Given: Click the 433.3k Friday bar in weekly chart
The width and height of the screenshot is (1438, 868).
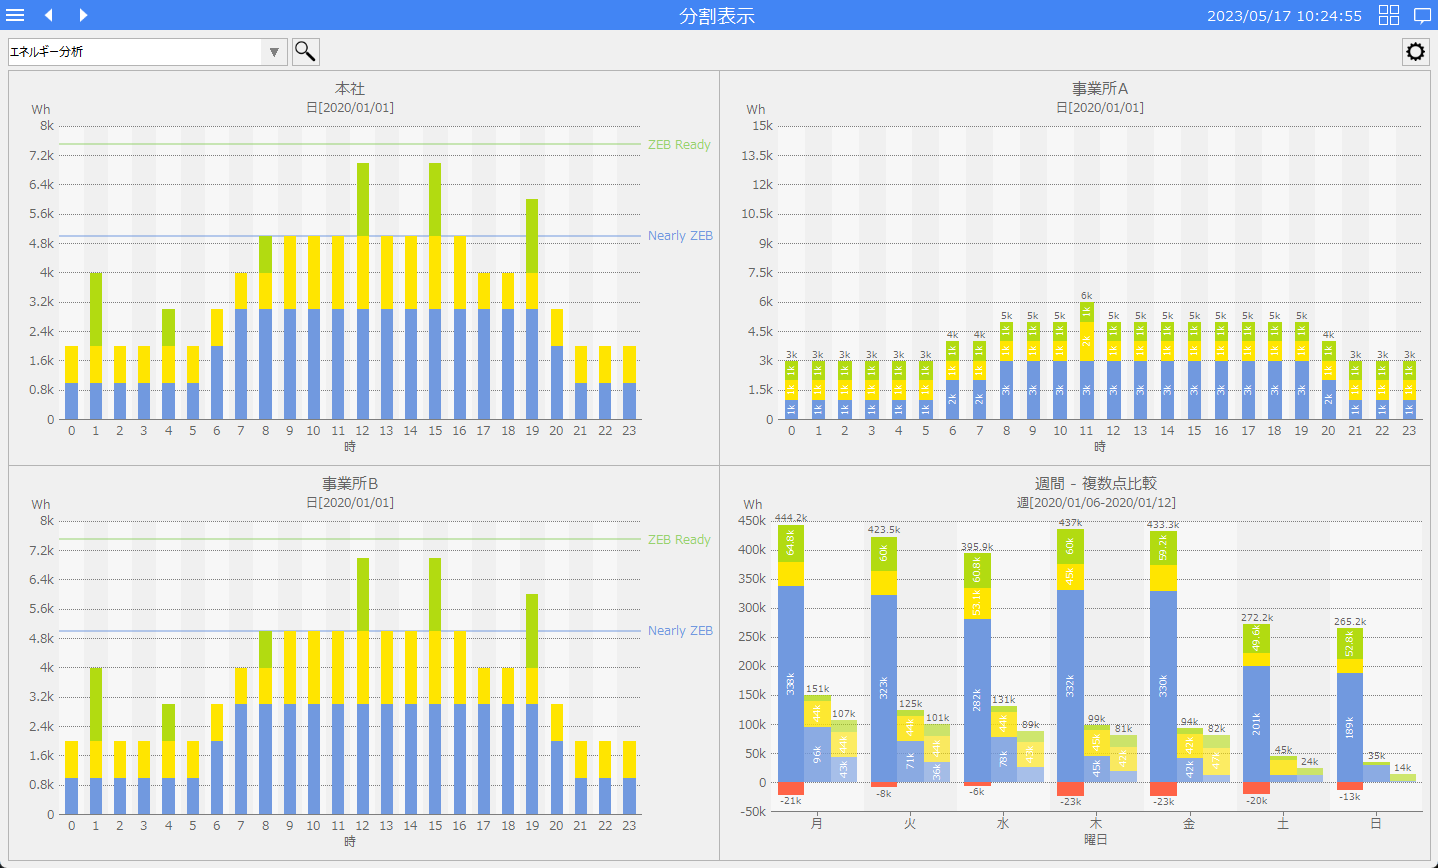Looking at the screenshot, I should pyautogui.click(x=1163, y=656).
